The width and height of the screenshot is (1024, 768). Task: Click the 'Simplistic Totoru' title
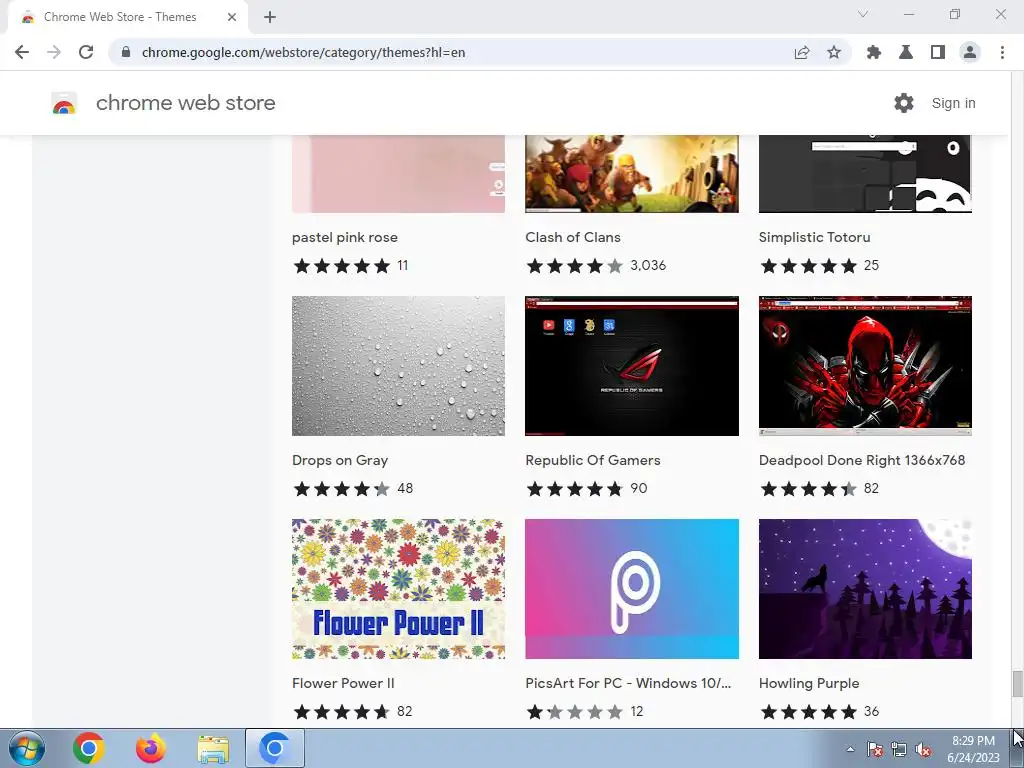(x=814, y=238)
